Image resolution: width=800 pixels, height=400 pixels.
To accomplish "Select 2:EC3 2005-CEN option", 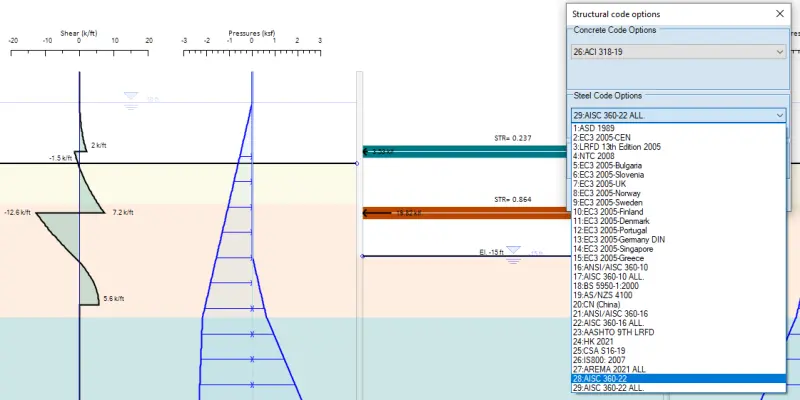I will [x=678, y=138].
